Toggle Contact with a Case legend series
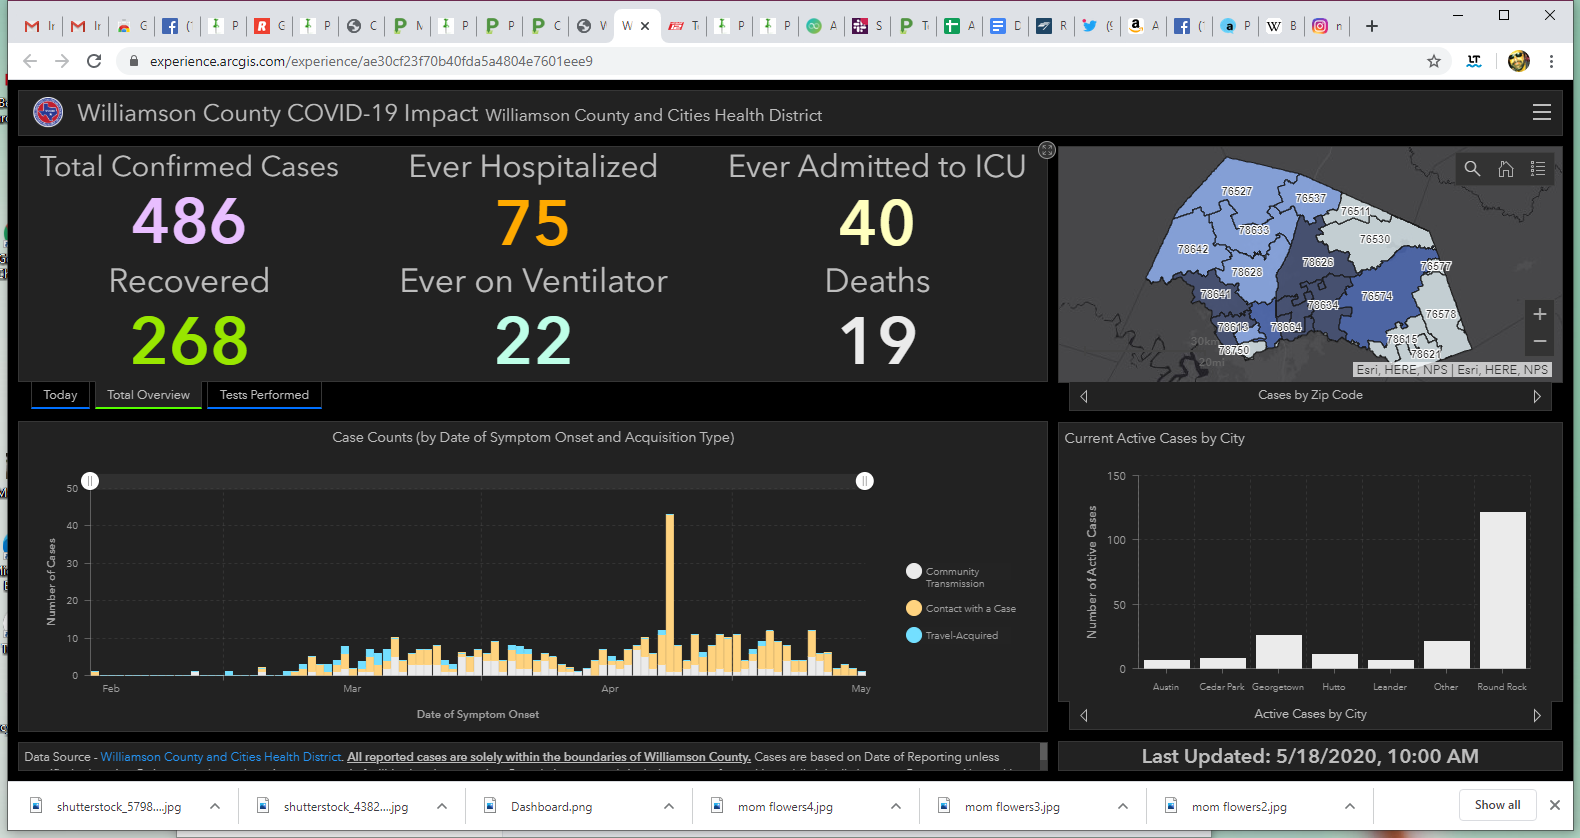Viewport: 1580px width, 838px height. 914,608
